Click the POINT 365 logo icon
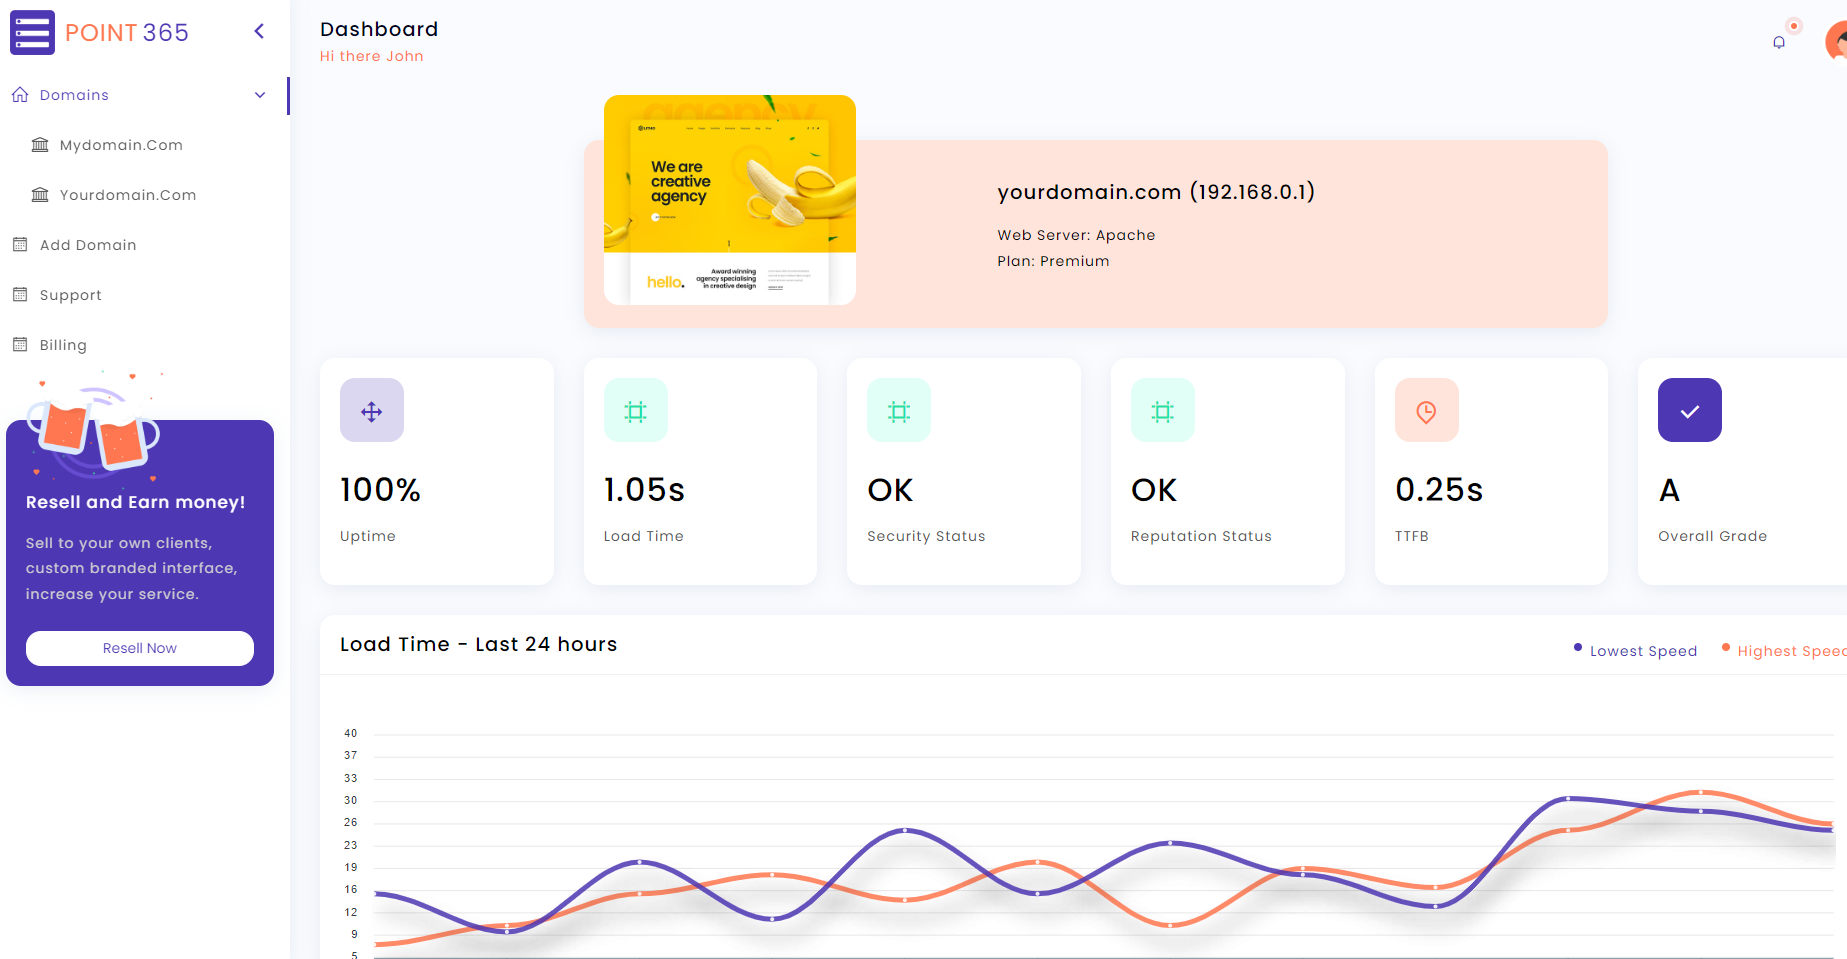Viewport: 1847px width, 959px height. (32, 32)
